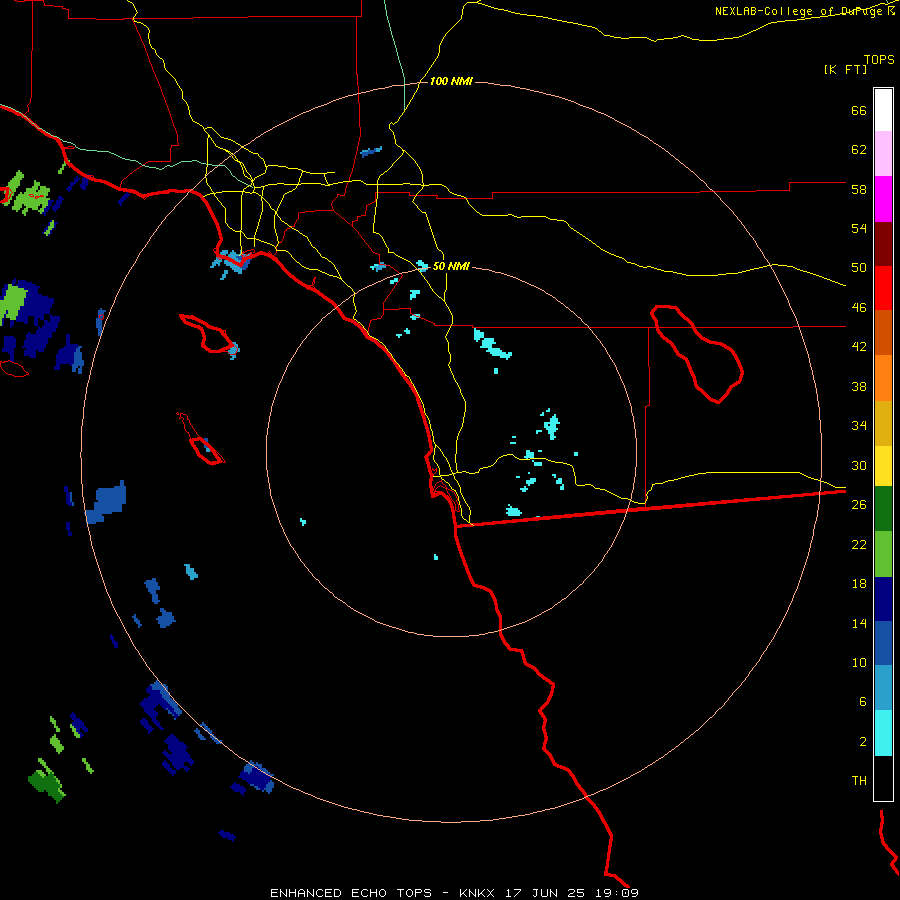
Task: Click the '50 NMI' range ring label
Action: [x=451, y=266]
